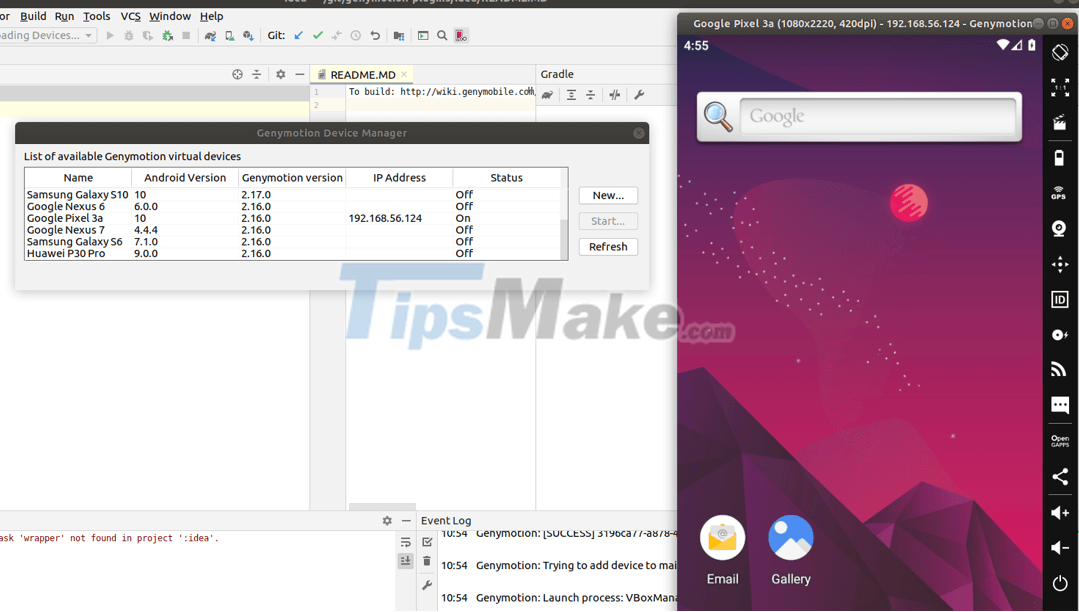The image size is (1079, 612).
Task: Power off the virtual device
Action: (x=1060, y=582)
